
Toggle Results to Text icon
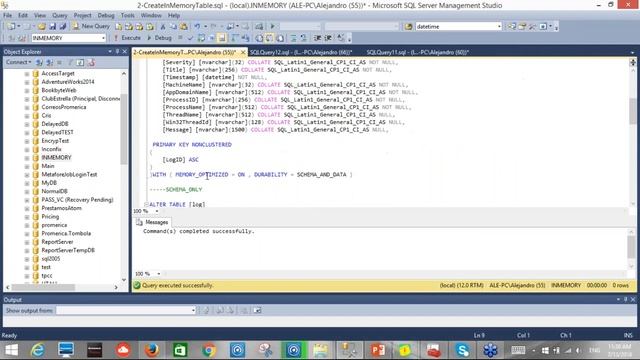[x=259, y=38]
